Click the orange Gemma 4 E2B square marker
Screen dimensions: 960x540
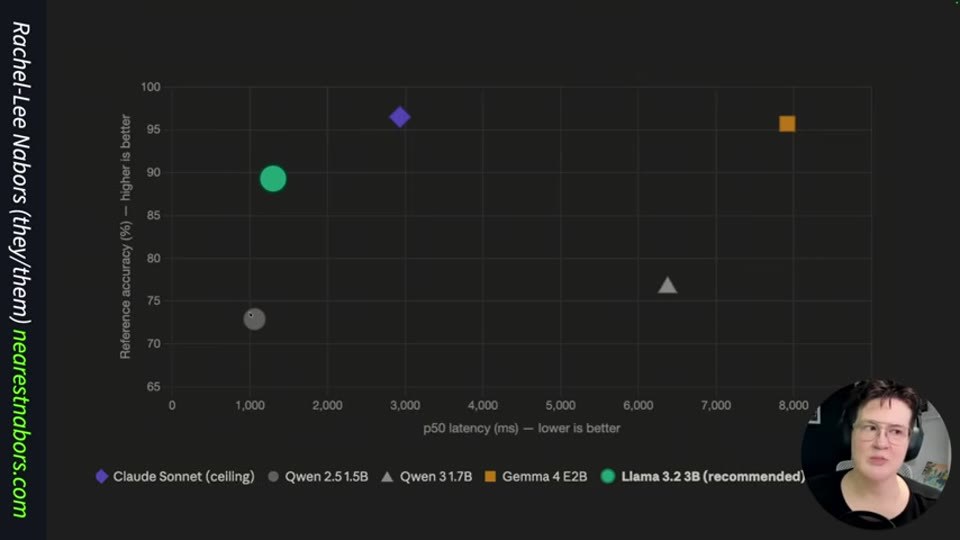(787, 124)
